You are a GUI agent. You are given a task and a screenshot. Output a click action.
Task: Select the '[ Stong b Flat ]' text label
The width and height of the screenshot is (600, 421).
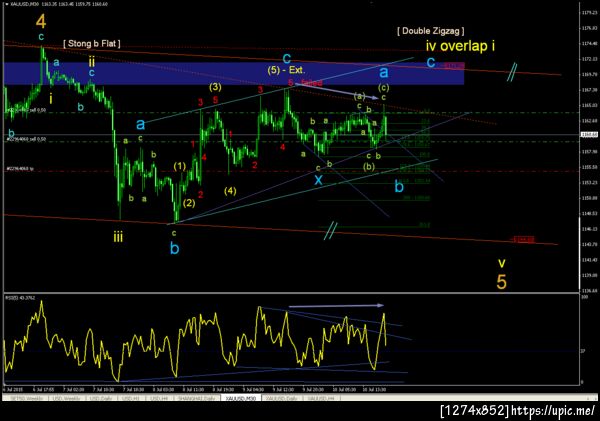point(92,43)
